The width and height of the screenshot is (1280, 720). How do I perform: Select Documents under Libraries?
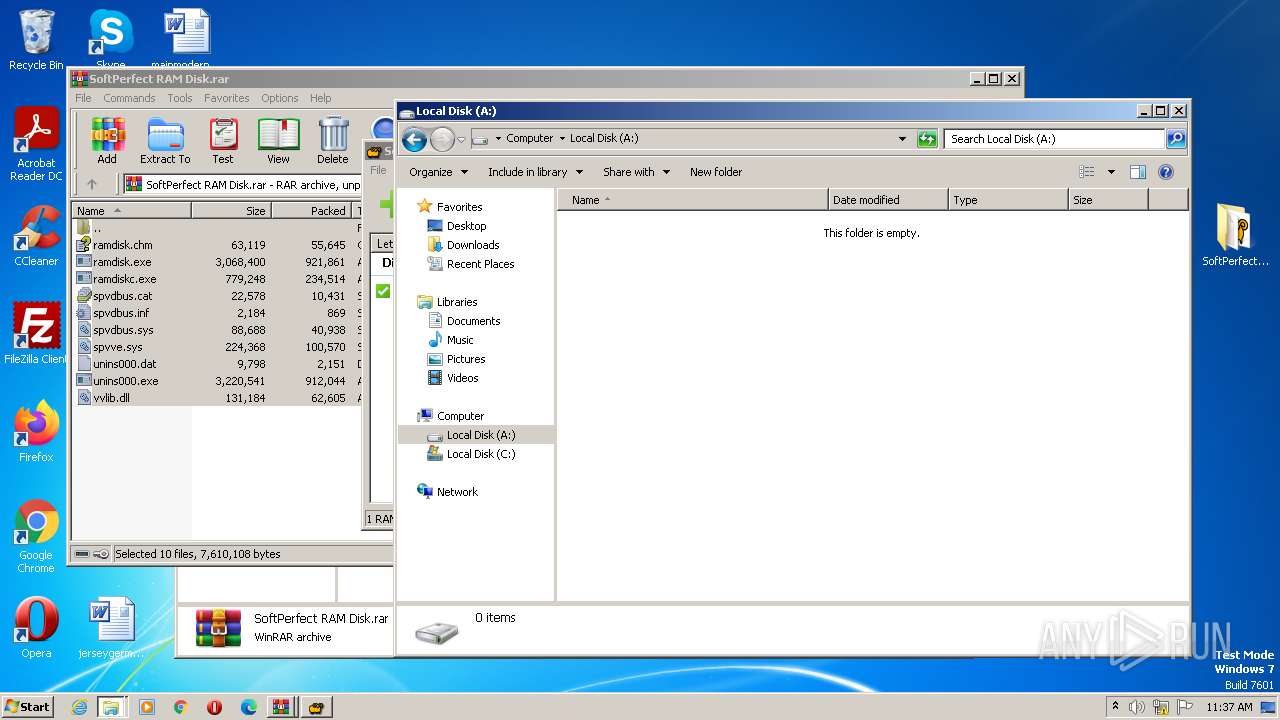click(x=473, y=321)
